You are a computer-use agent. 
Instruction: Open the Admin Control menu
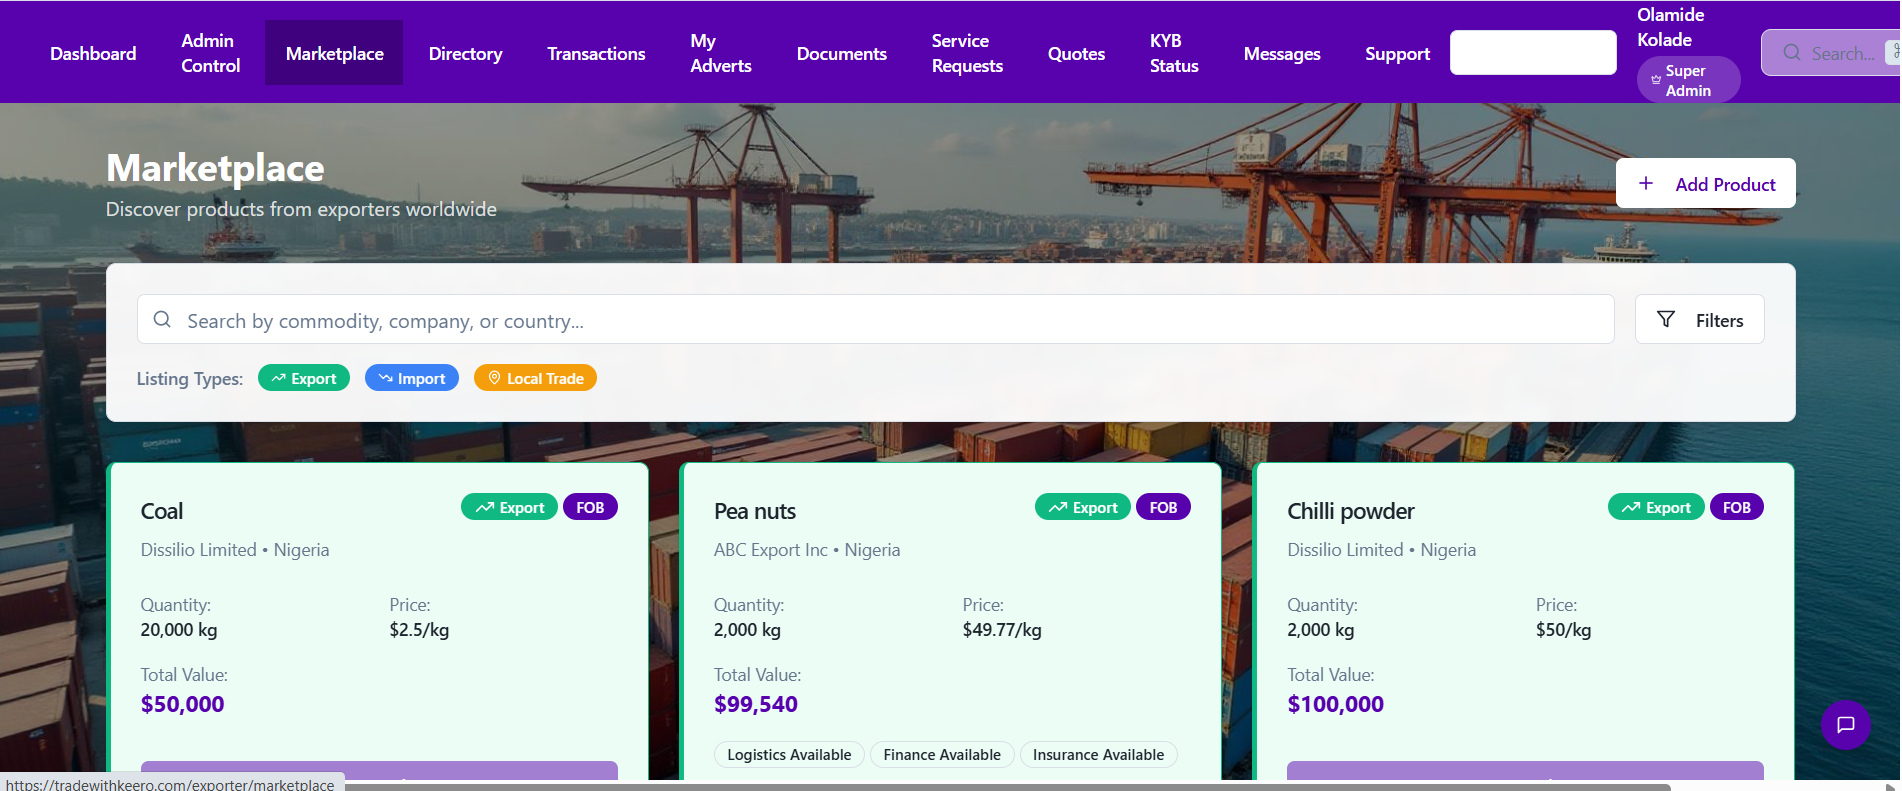pyautogui.click(x=210, y=53)
